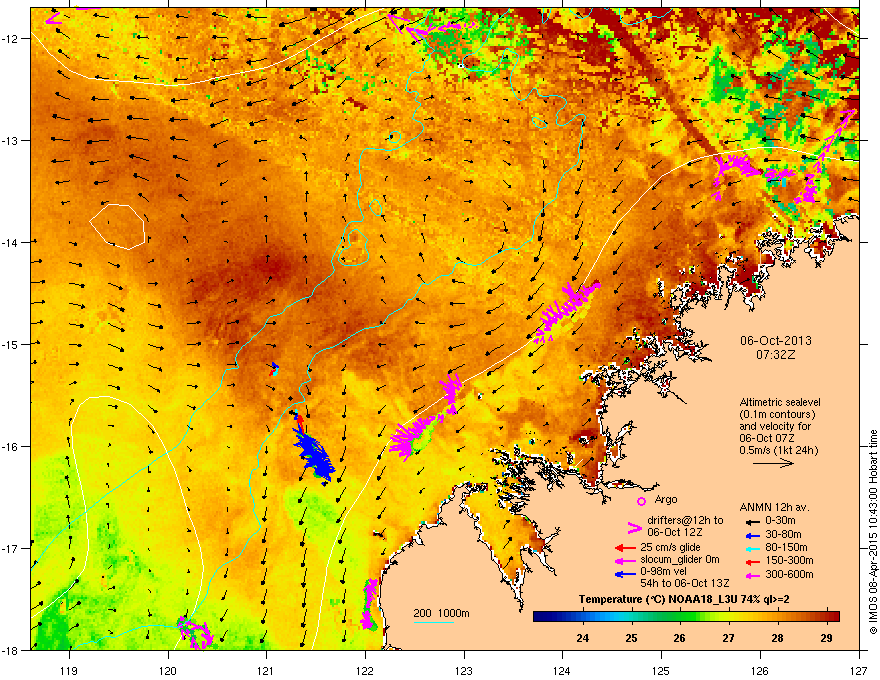The image size is (880, 680).
Task: Click the Altimetric sealevel text
Action: pyautogui.click(x=780, y=402)
